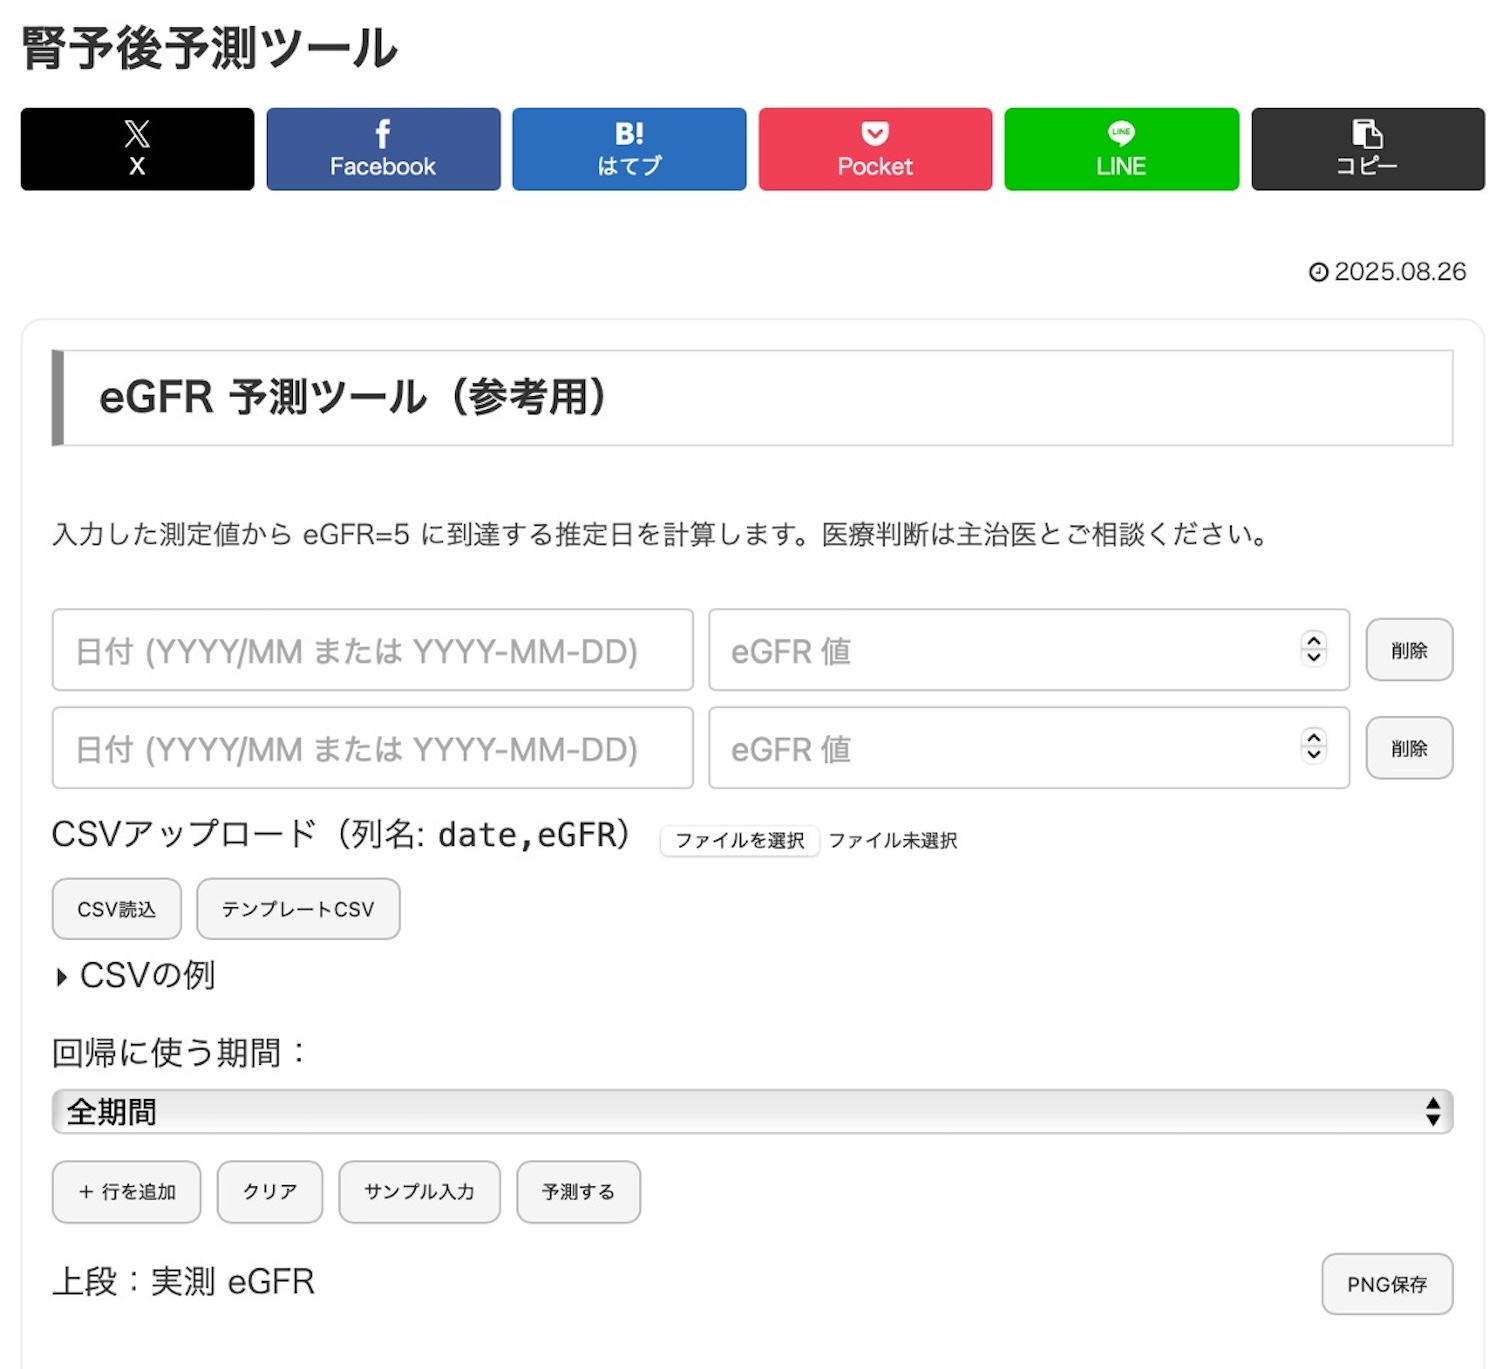Delete the second row with 削除
The width and height of the screenshot is (1500, 1369).
pos(1409,748)
